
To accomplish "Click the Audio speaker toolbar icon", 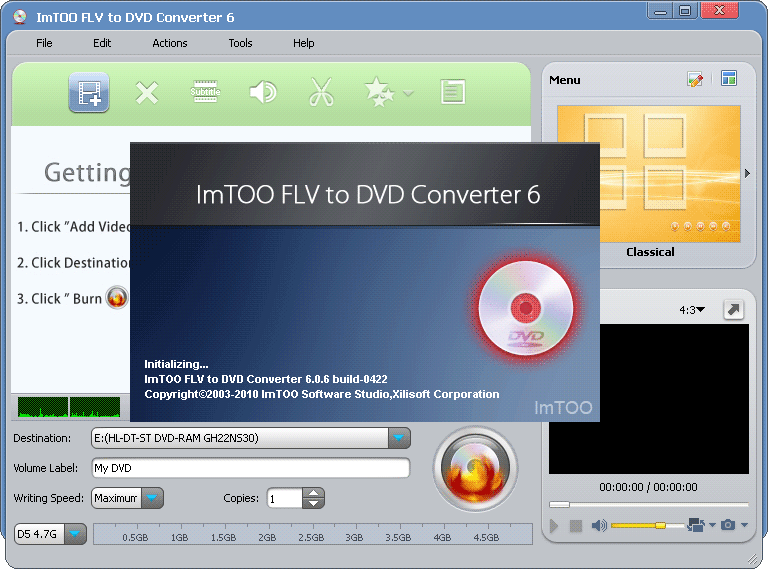I will pos(263,92).
